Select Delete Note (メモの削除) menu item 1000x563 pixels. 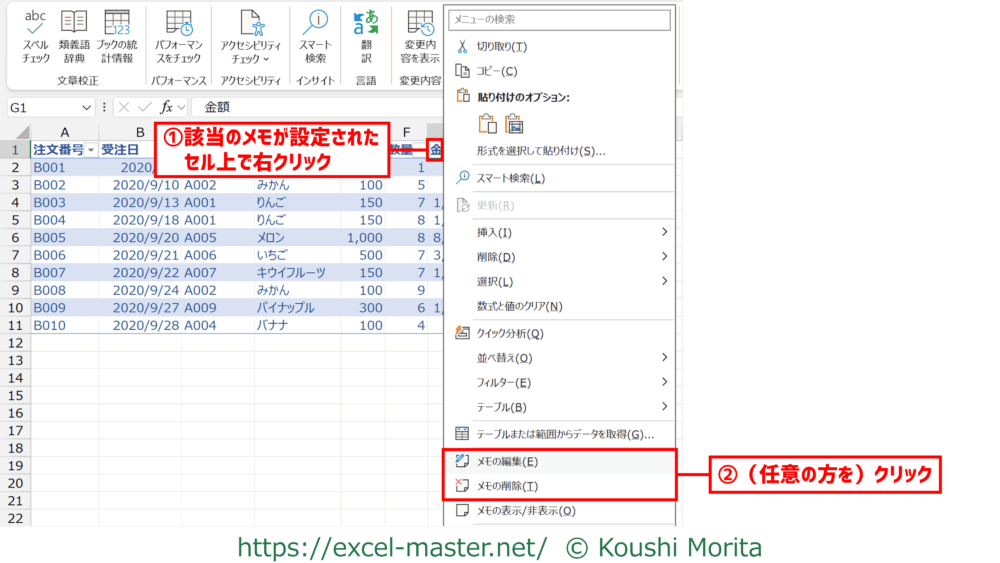pyautogui.click(x=507, y=486)
